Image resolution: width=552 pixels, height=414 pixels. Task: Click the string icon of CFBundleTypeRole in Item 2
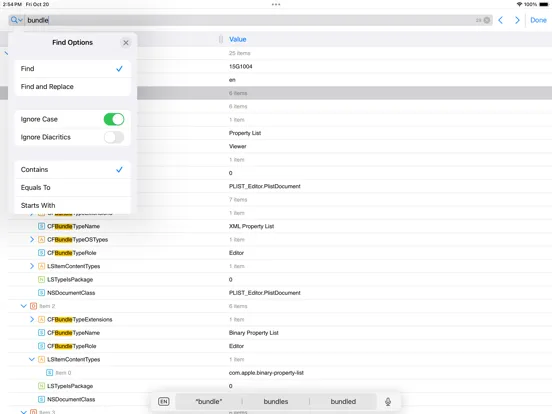point(41,346)
